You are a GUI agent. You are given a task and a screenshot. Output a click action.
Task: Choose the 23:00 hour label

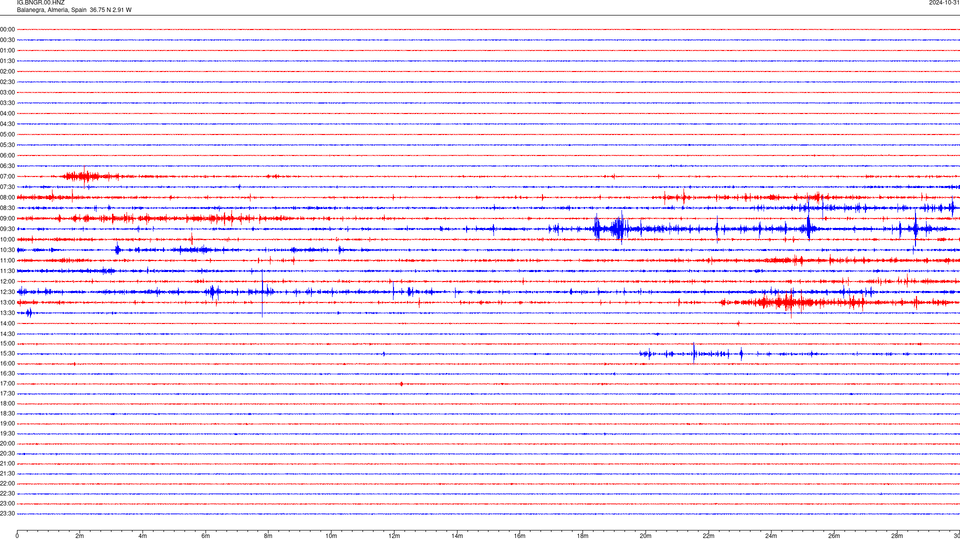point(7,504)
